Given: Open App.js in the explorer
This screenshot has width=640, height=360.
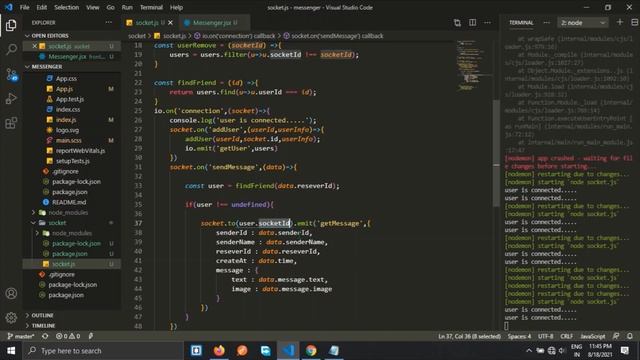Looking at the screenshot, I should coord(64,89).
